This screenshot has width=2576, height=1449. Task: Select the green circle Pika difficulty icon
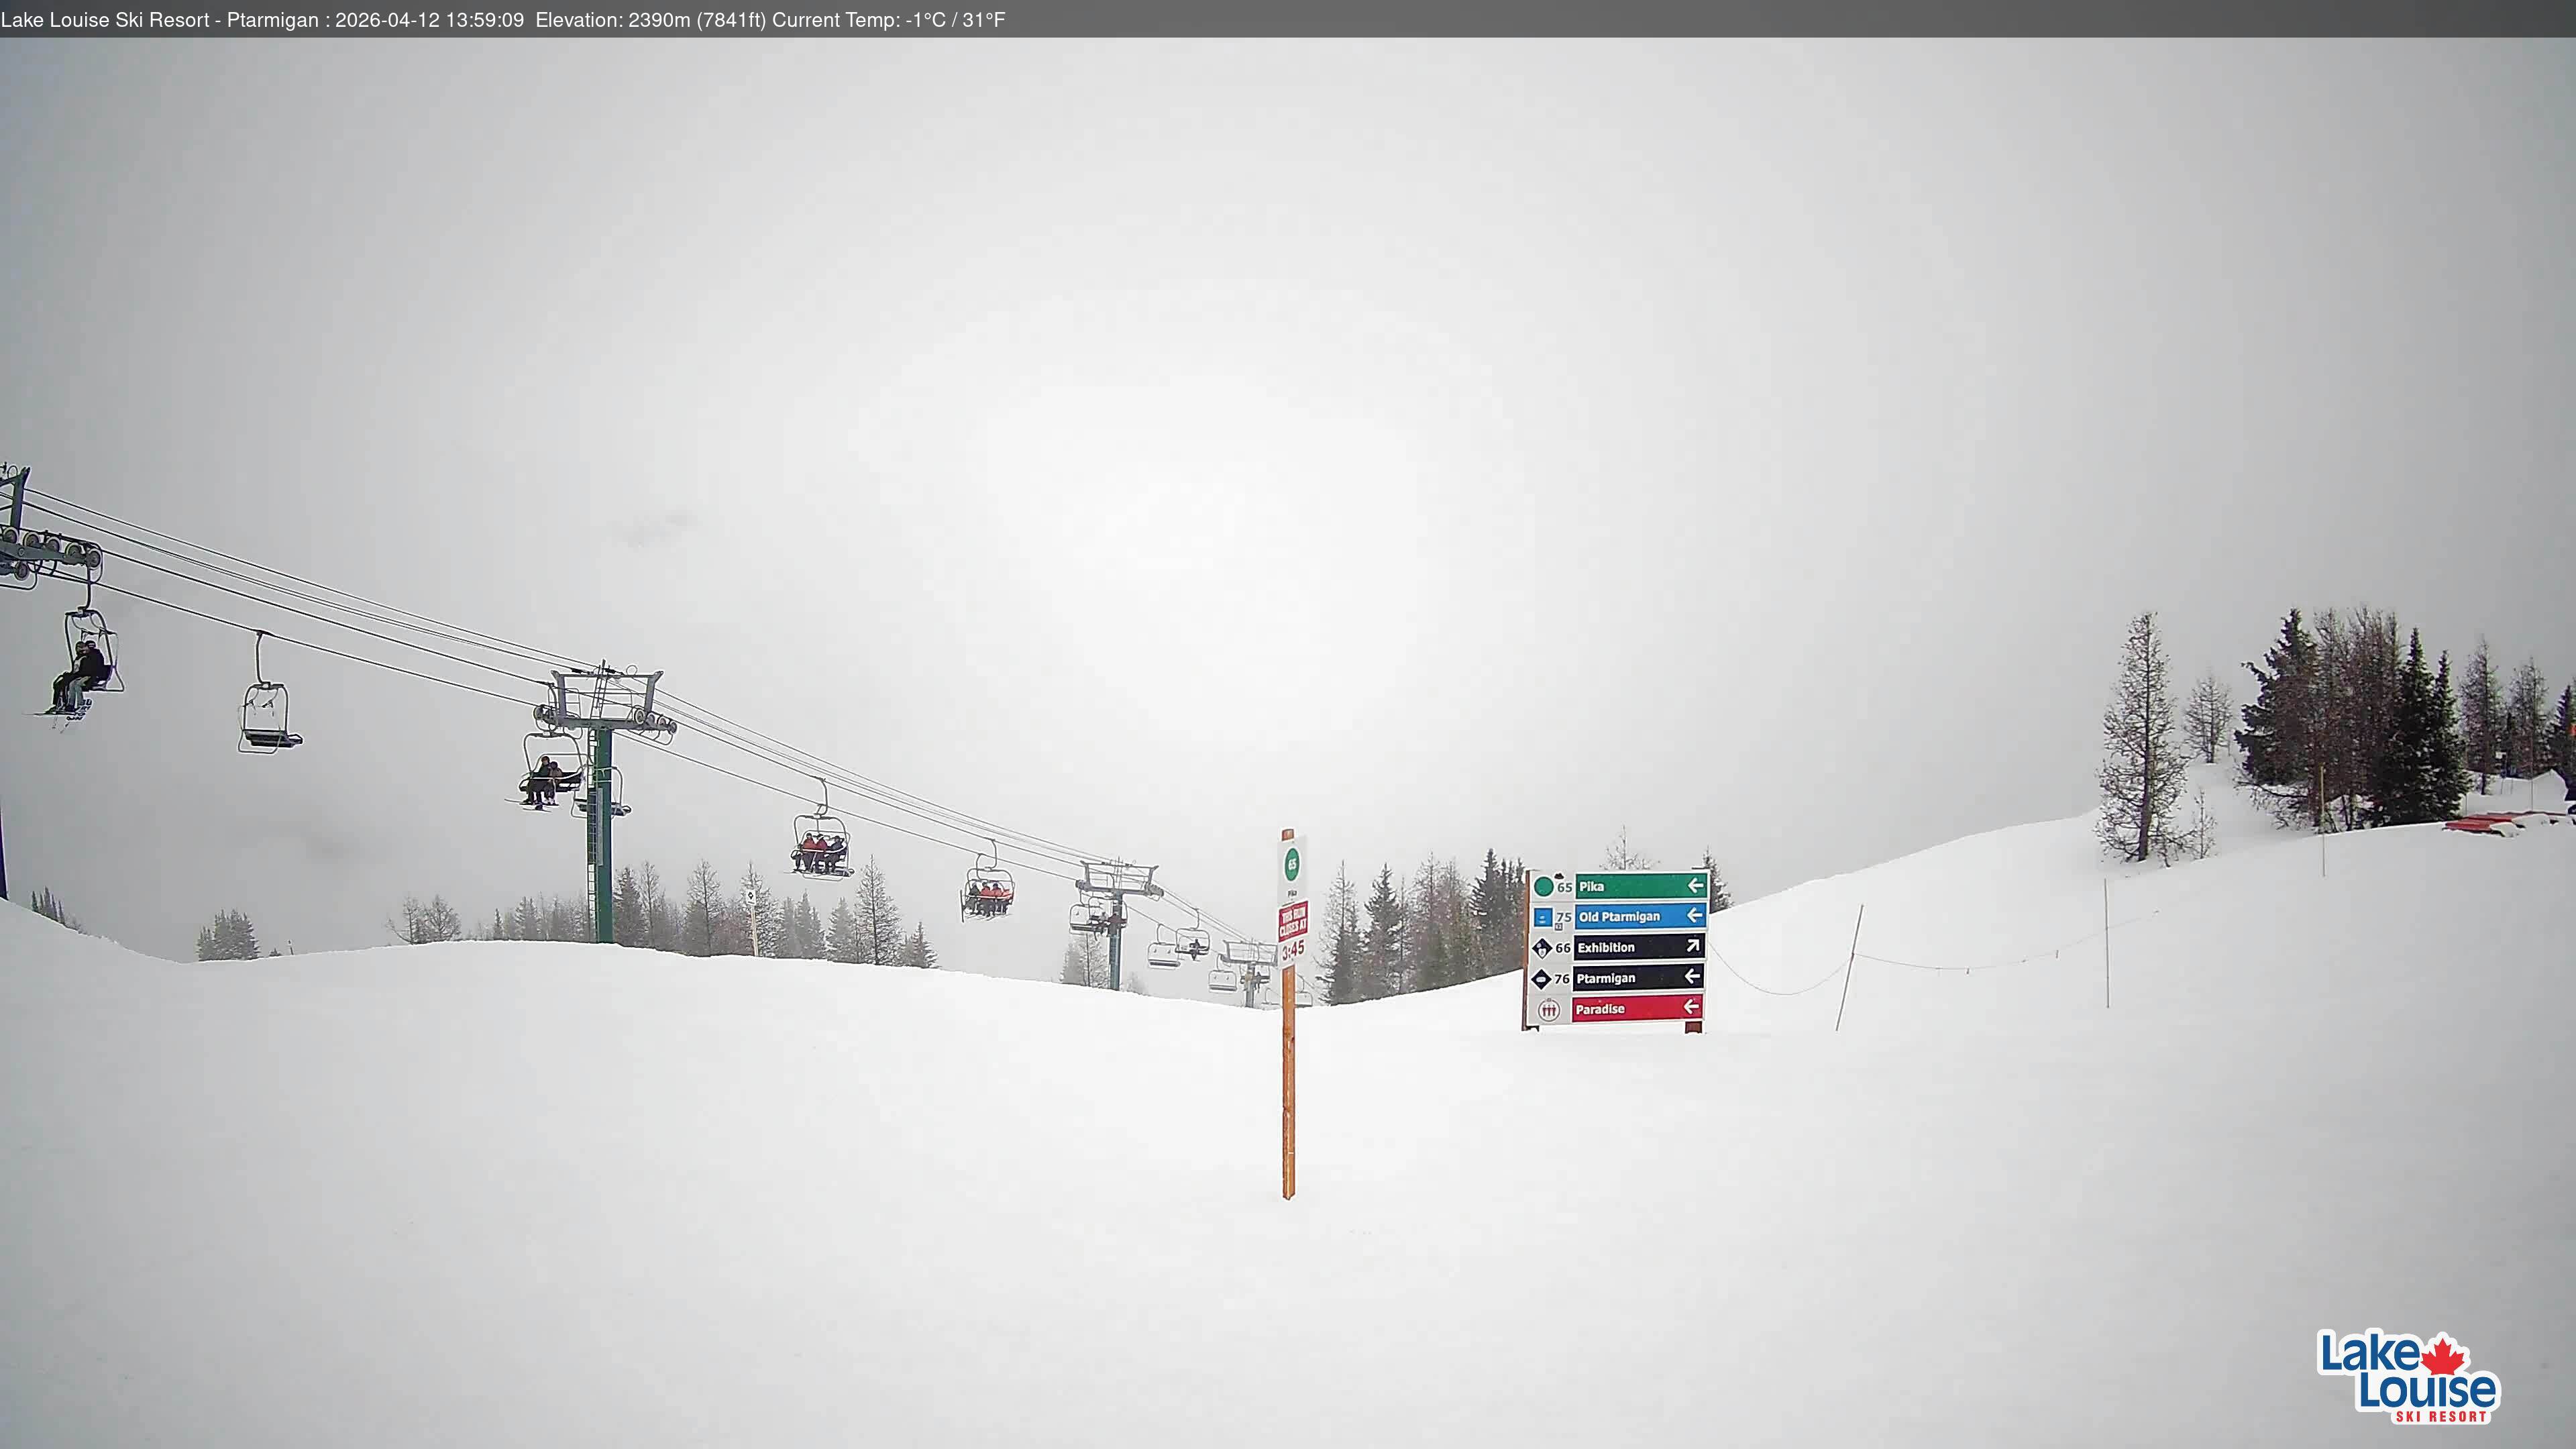click(x=1544, y=887)
